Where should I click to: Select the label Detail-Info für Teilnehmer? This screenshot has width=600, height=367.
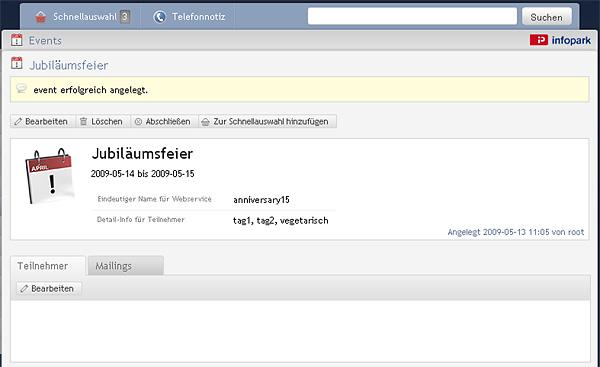pos(140,220)
